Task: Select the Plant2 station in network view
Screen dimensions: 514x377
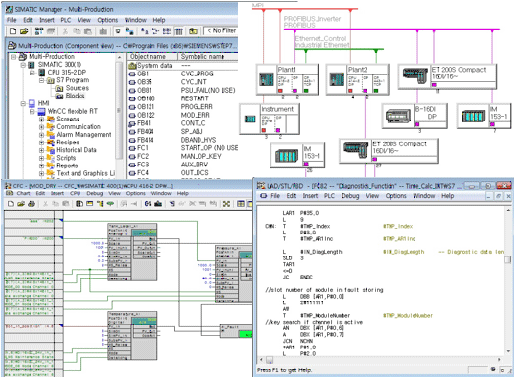Action: point(357,79)
